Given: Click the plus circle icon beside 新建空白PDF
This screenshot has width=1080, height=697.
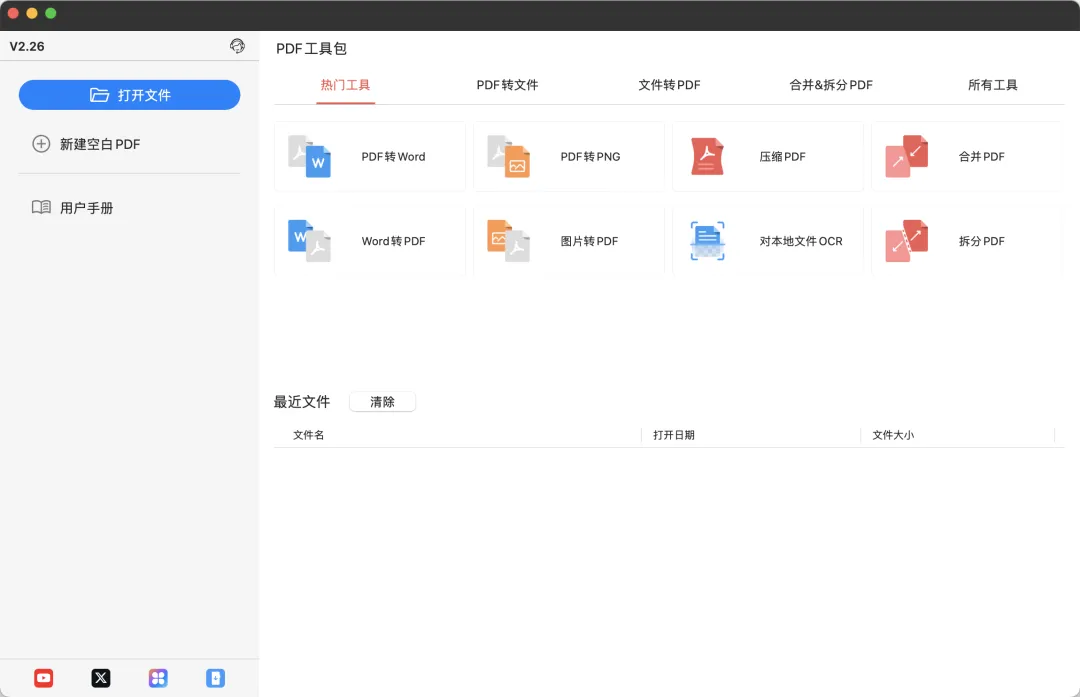Looking at the screenshot, I should click(41, 144).
